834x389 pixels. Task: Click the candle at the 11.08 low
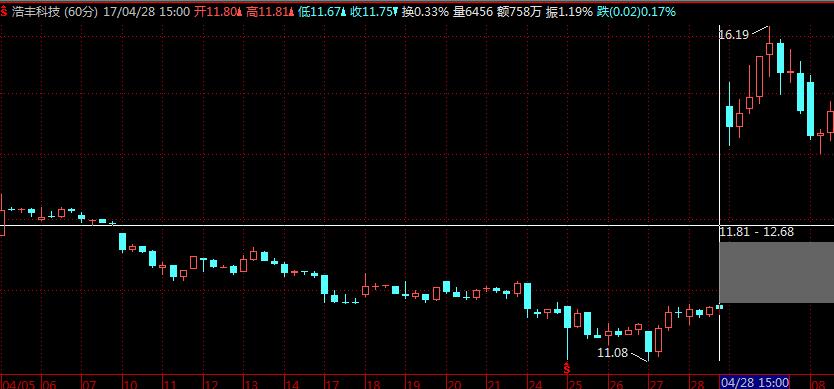coord(648,343)
